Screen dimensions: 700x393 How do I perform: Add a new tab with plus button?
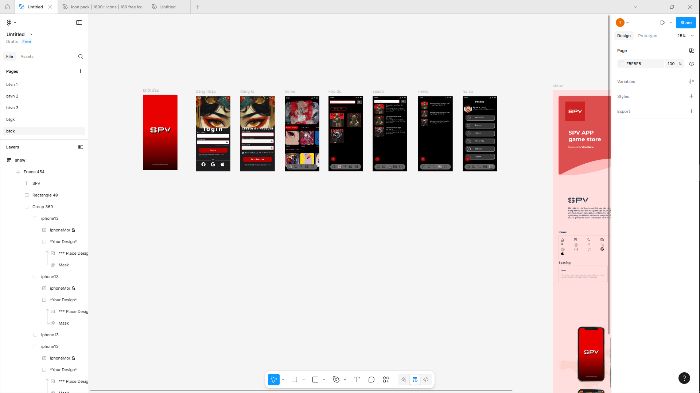click(x=197, y=7)
